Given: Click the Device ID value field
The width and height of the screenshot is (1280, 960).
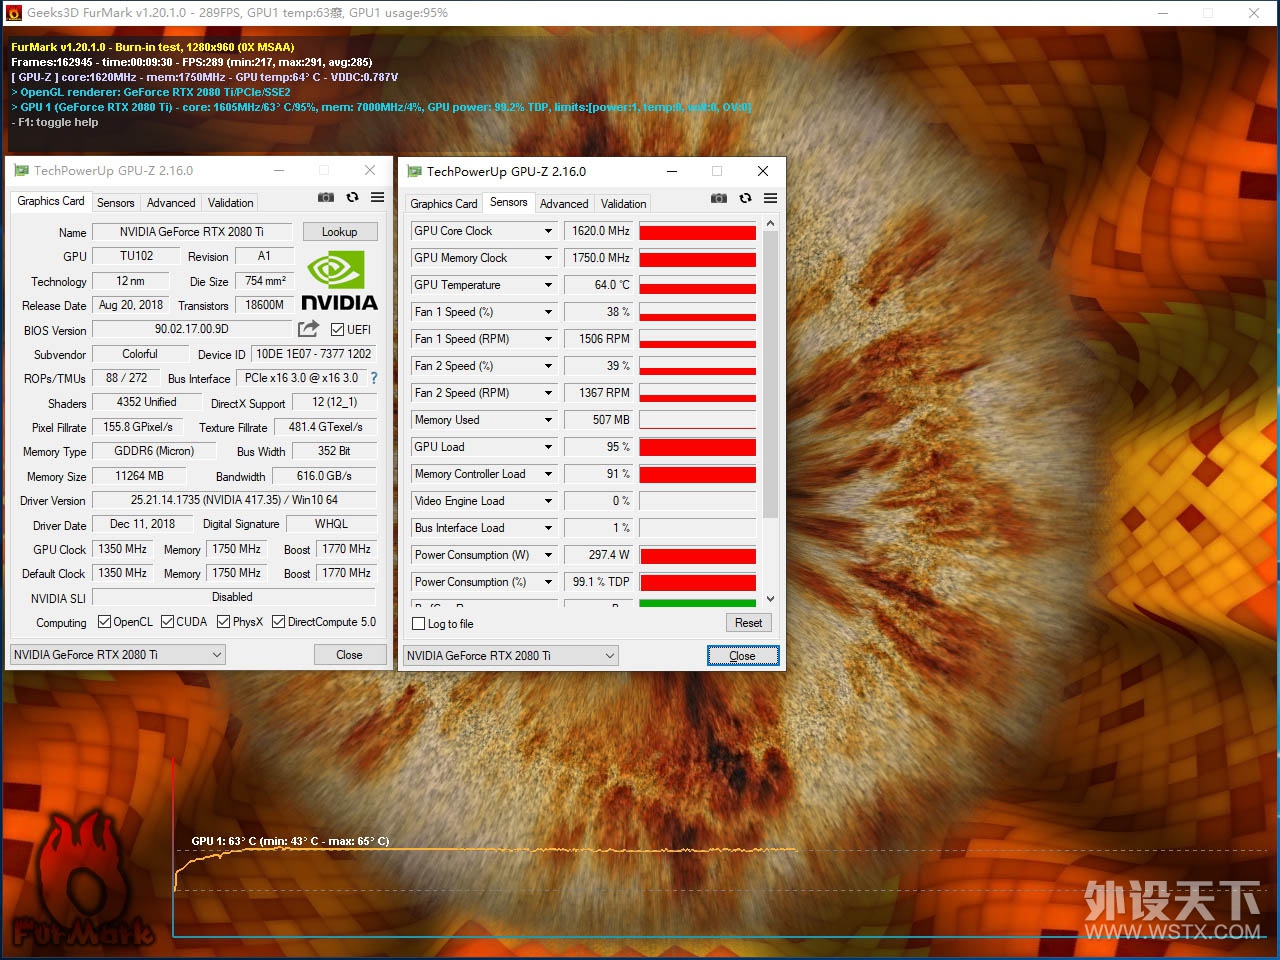Looking at the screenshot, I should (x=313, y=354).
